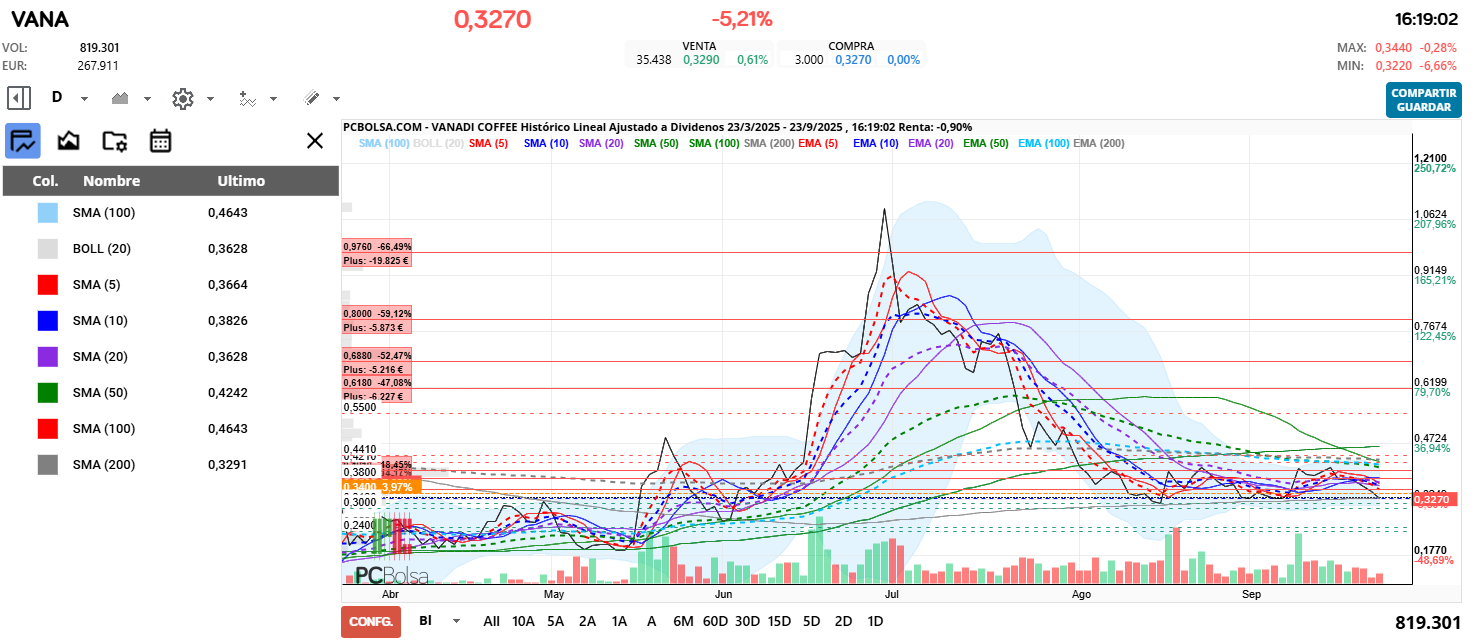Toggle EMA (10) in chart legend

873,143
